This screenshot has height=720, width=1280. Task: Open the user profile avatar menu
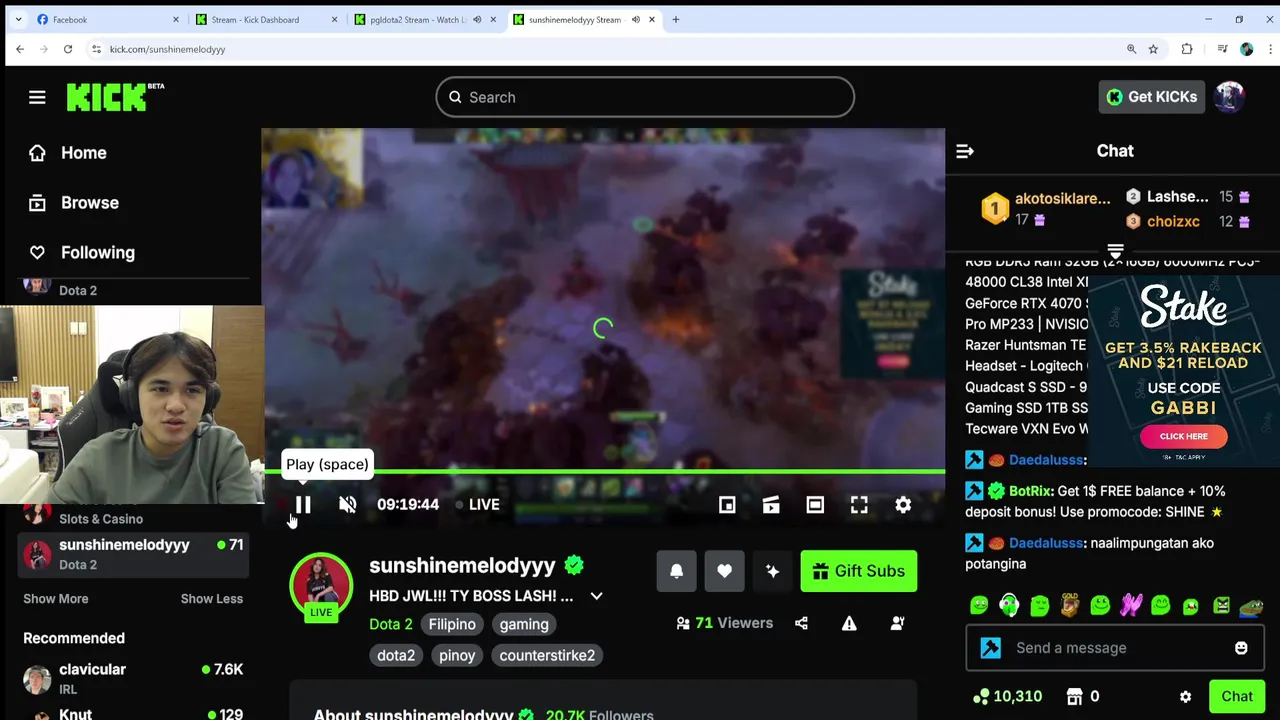tap(1229, 97)
